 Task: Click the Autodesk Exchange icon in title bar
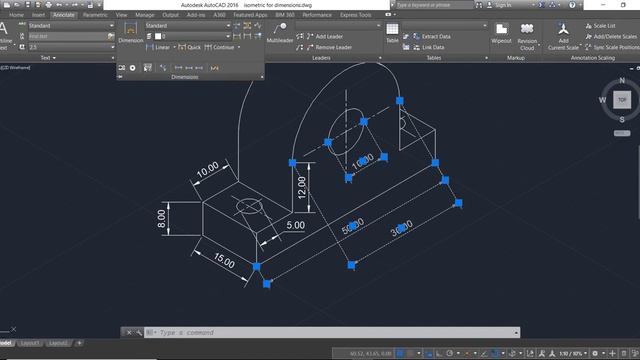541,5
